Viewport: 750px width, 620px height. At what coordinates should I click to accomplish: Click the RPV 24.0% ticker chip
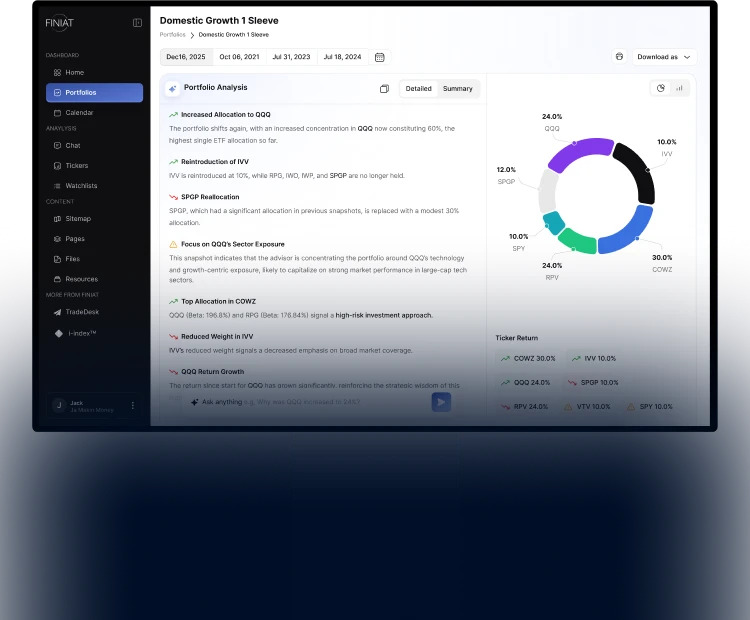524,407
